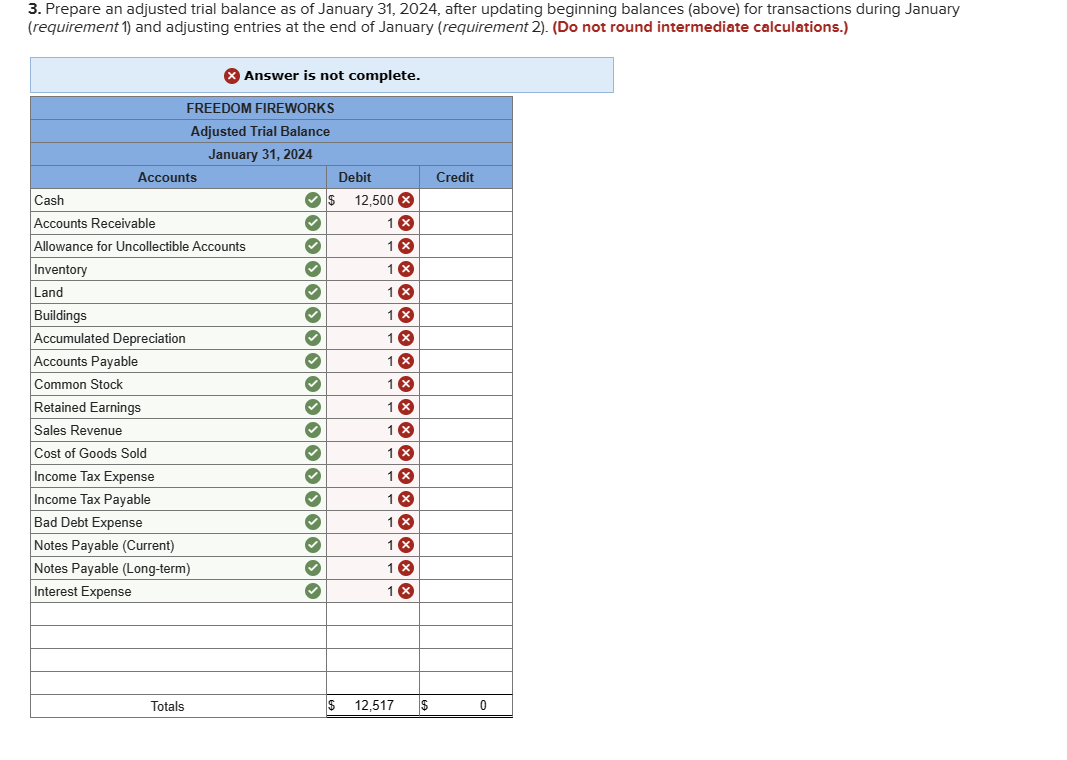Click green checkmark next to Bad Debt Expense
This screenshot has height=760, width=1067.
(313, 522)
